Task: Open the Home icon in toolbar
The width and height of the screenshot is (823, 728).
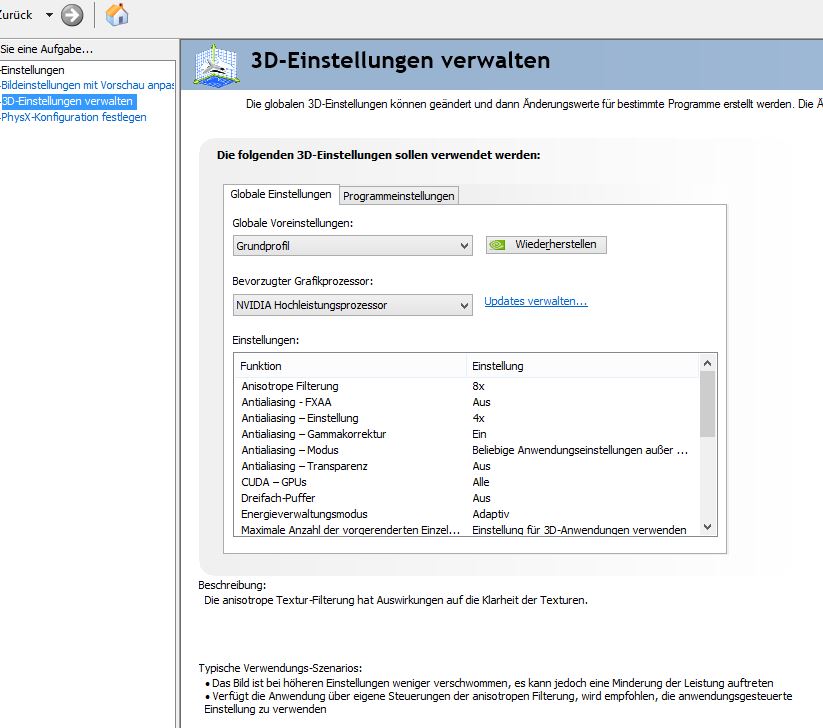Action: click(117, 15)
